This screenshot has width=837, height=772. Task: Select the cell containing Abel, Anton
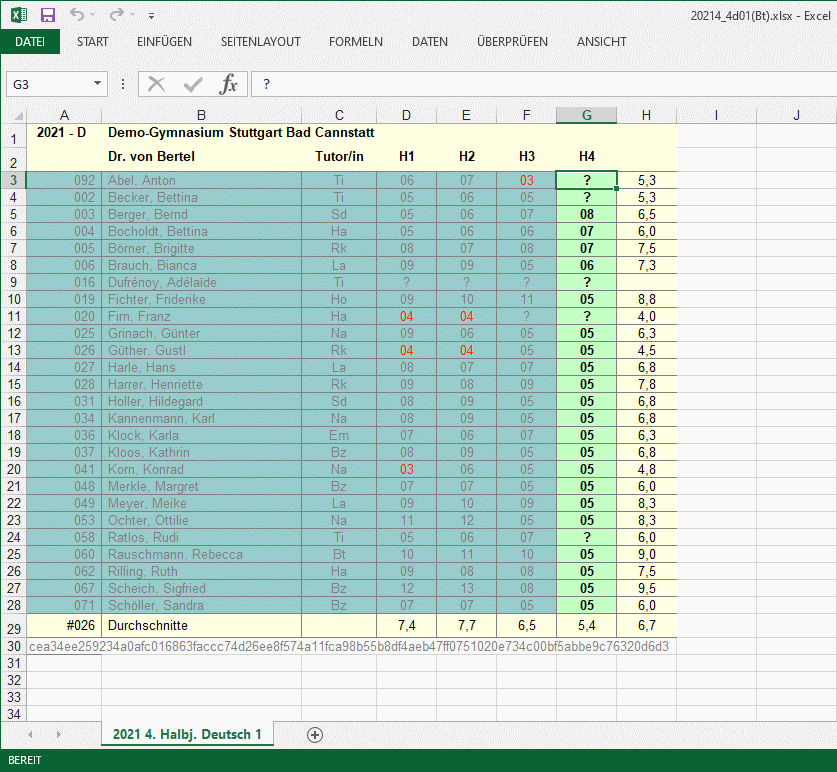tap(201, 180)
